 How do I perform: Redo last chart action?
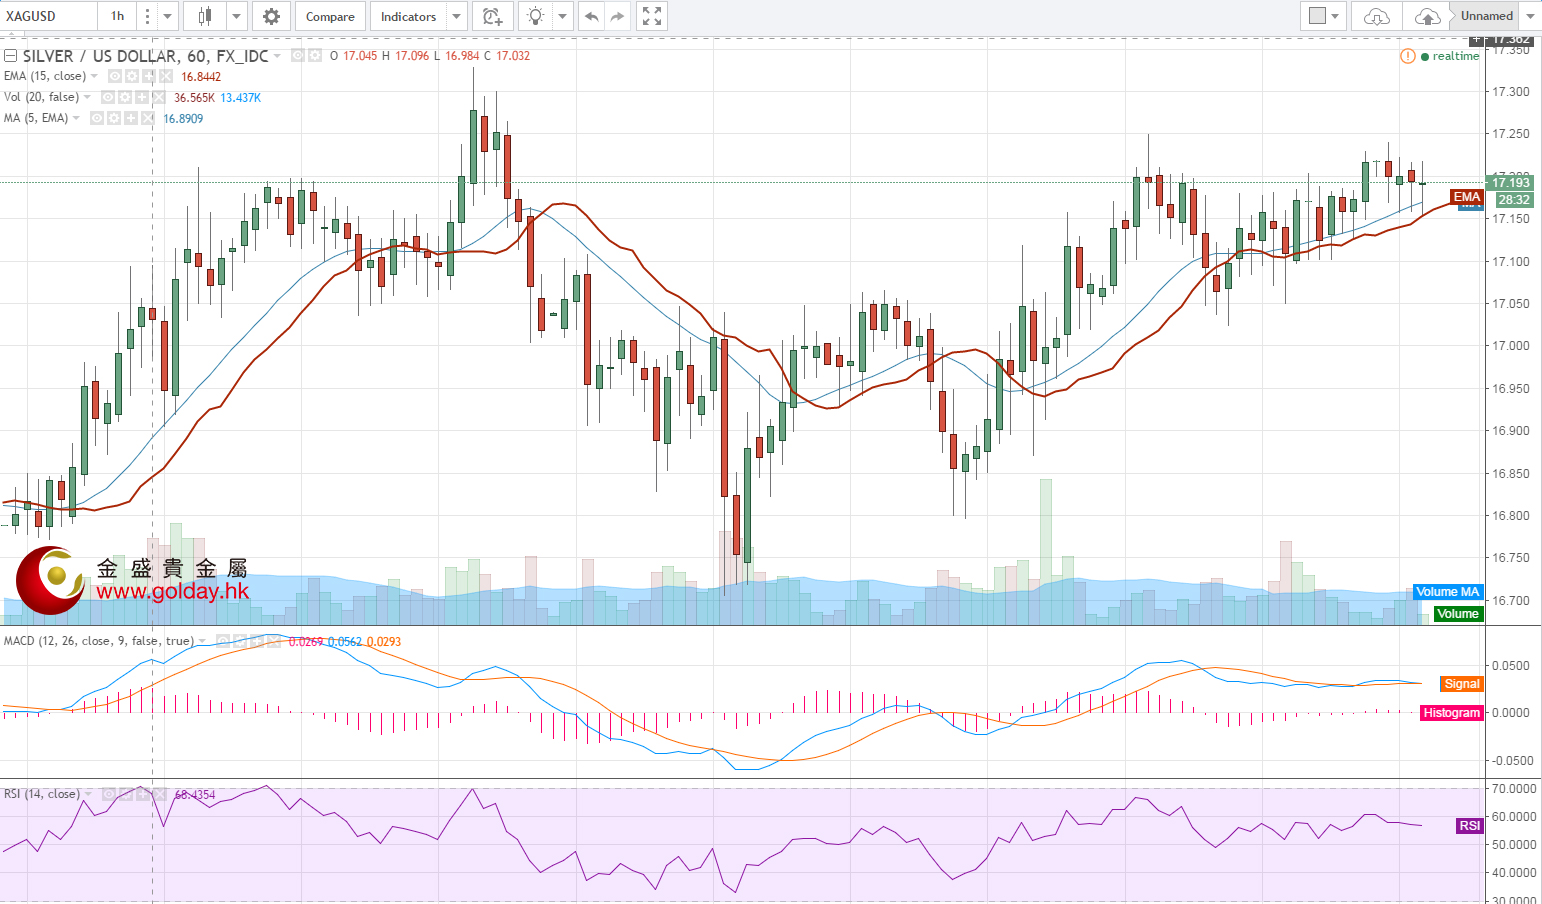click(x=617, y=16)
